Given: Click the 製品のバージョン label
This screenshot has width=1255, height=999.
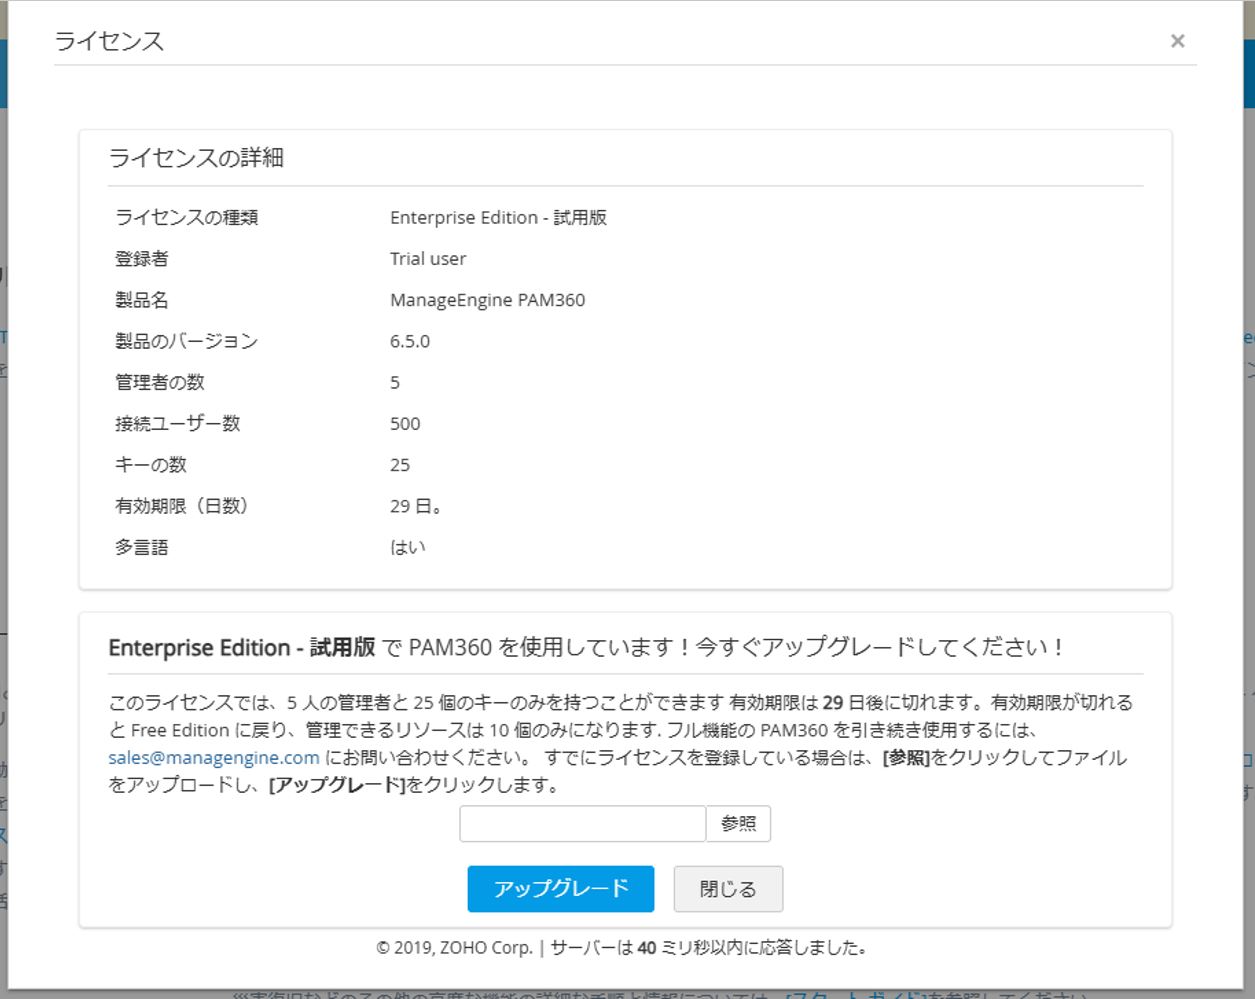Looking at the screenshot, I should click(x=186, y=341).
